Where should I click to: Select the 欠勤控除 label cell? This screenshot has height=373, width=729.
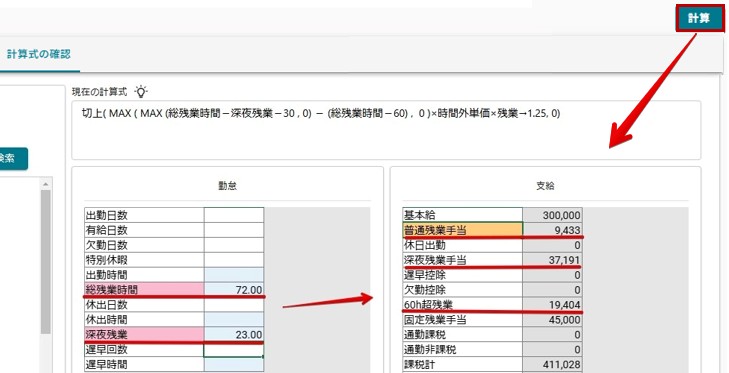(463, 289)
